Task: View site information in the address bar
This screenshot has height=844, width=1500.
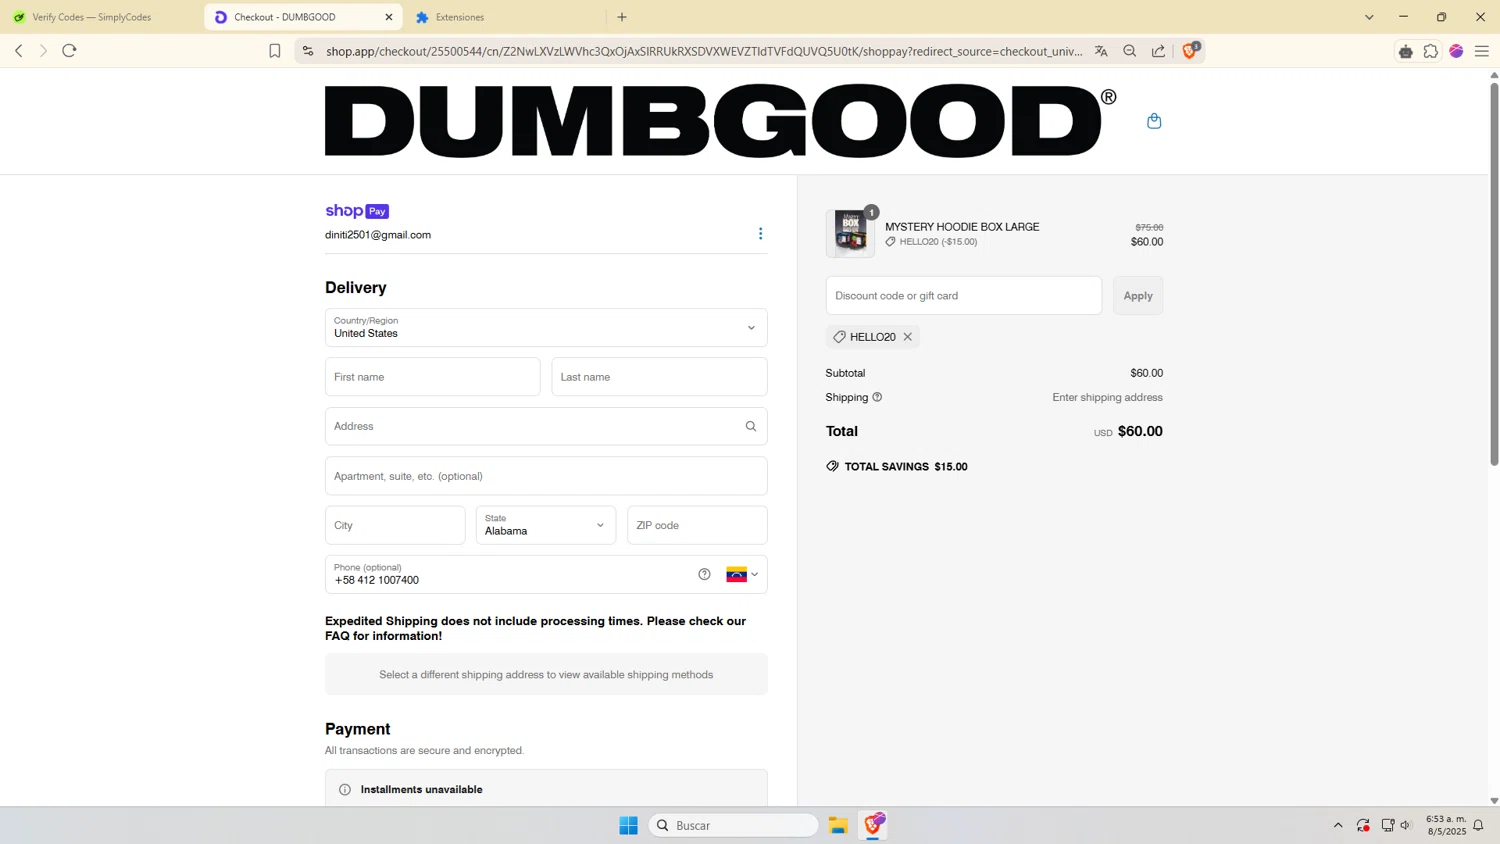Action: (x=307, y=51)
